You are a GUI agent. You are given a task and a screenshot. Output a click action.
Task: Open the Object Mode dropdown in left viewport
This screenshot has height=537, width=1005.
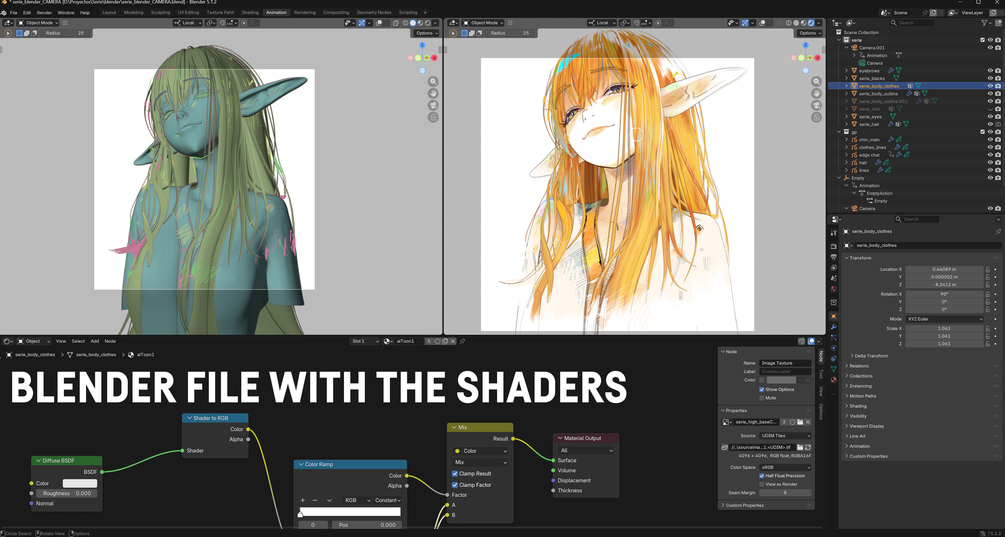[38, 22]
